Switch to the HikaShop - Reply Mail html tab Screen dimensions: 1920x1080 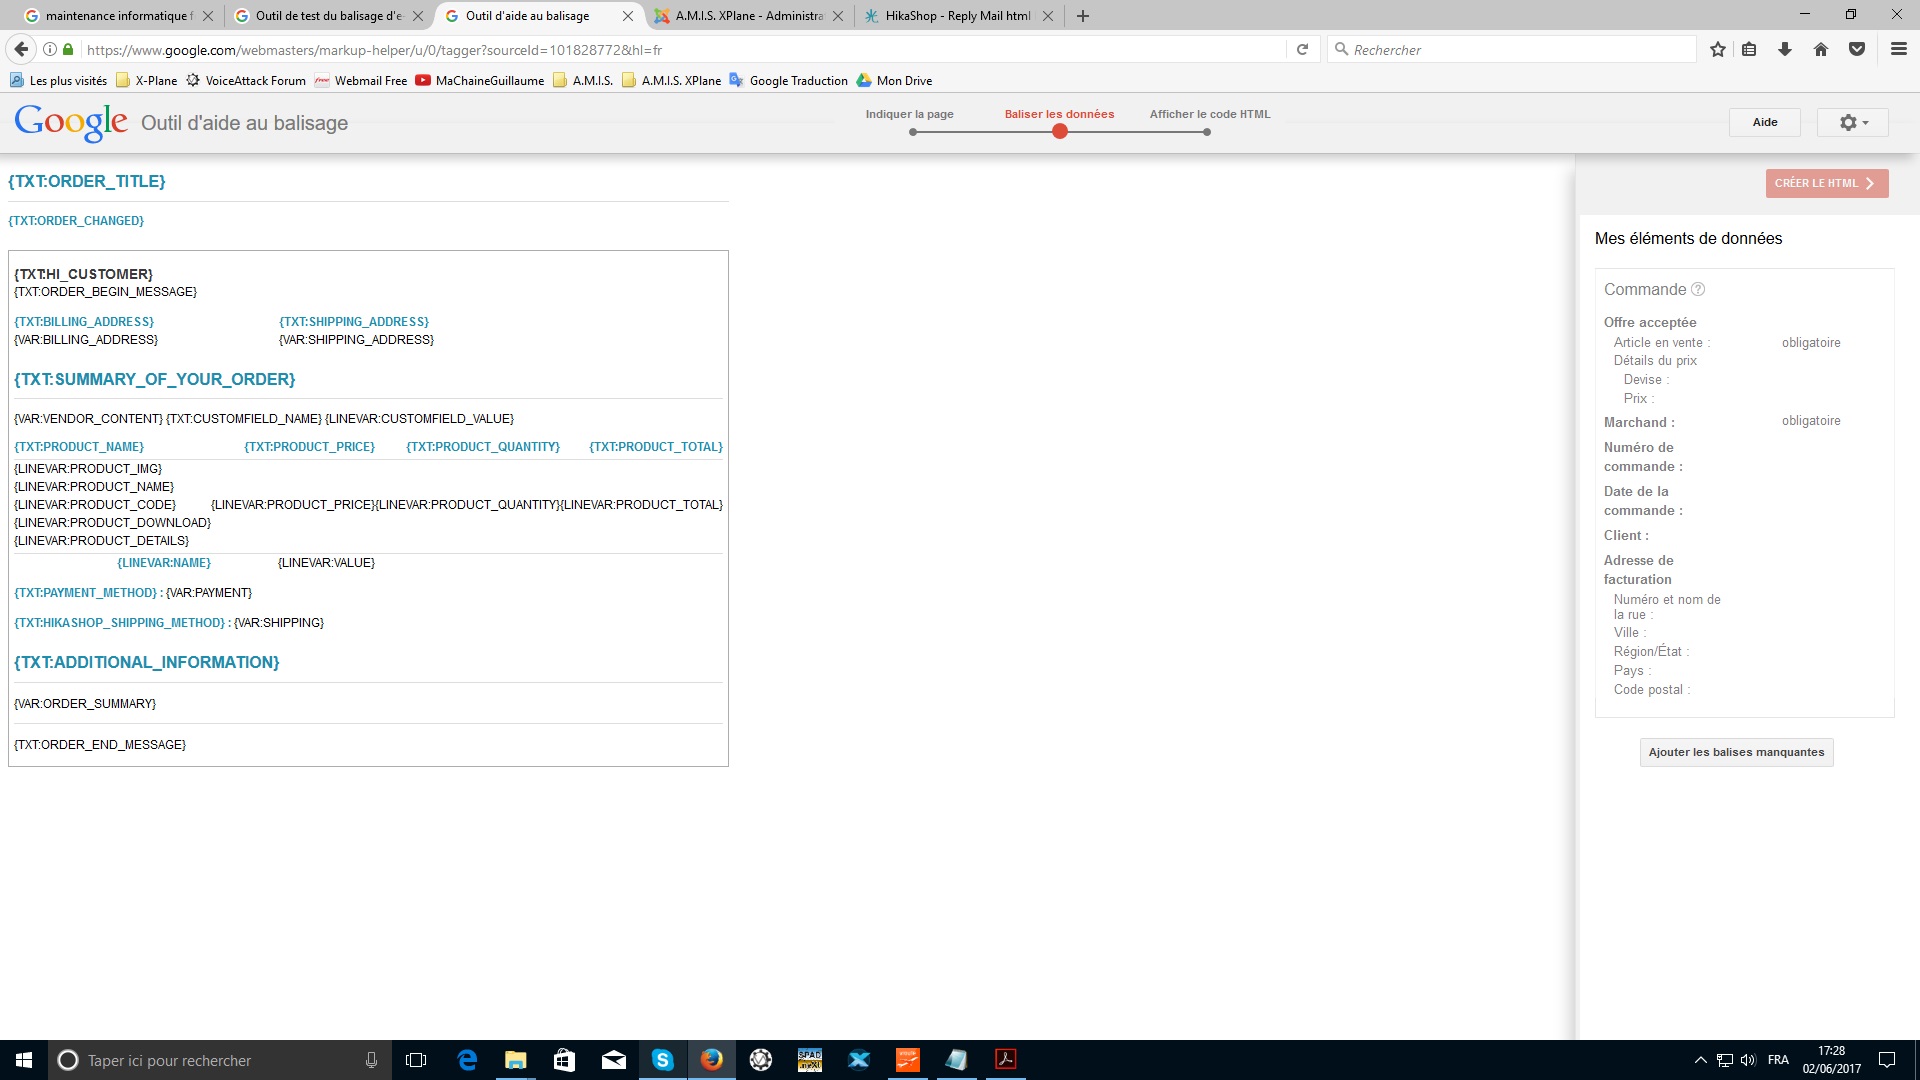point(957,16)
